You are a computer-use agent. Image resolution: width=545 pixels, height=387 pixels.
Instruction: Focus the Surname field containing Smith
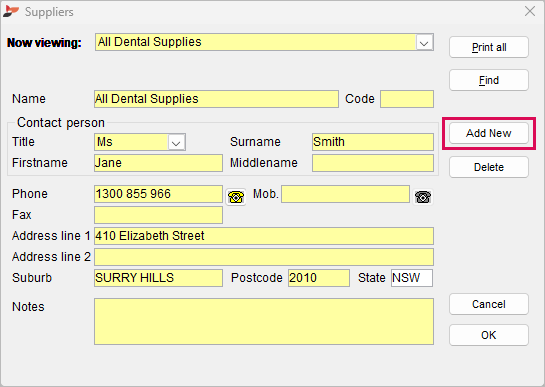coord(373,142)
